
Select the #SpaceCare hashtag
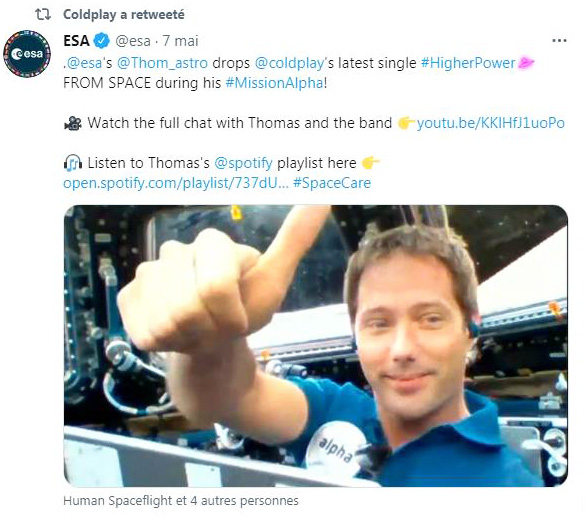pyautogui.click(x=332, y=183)
